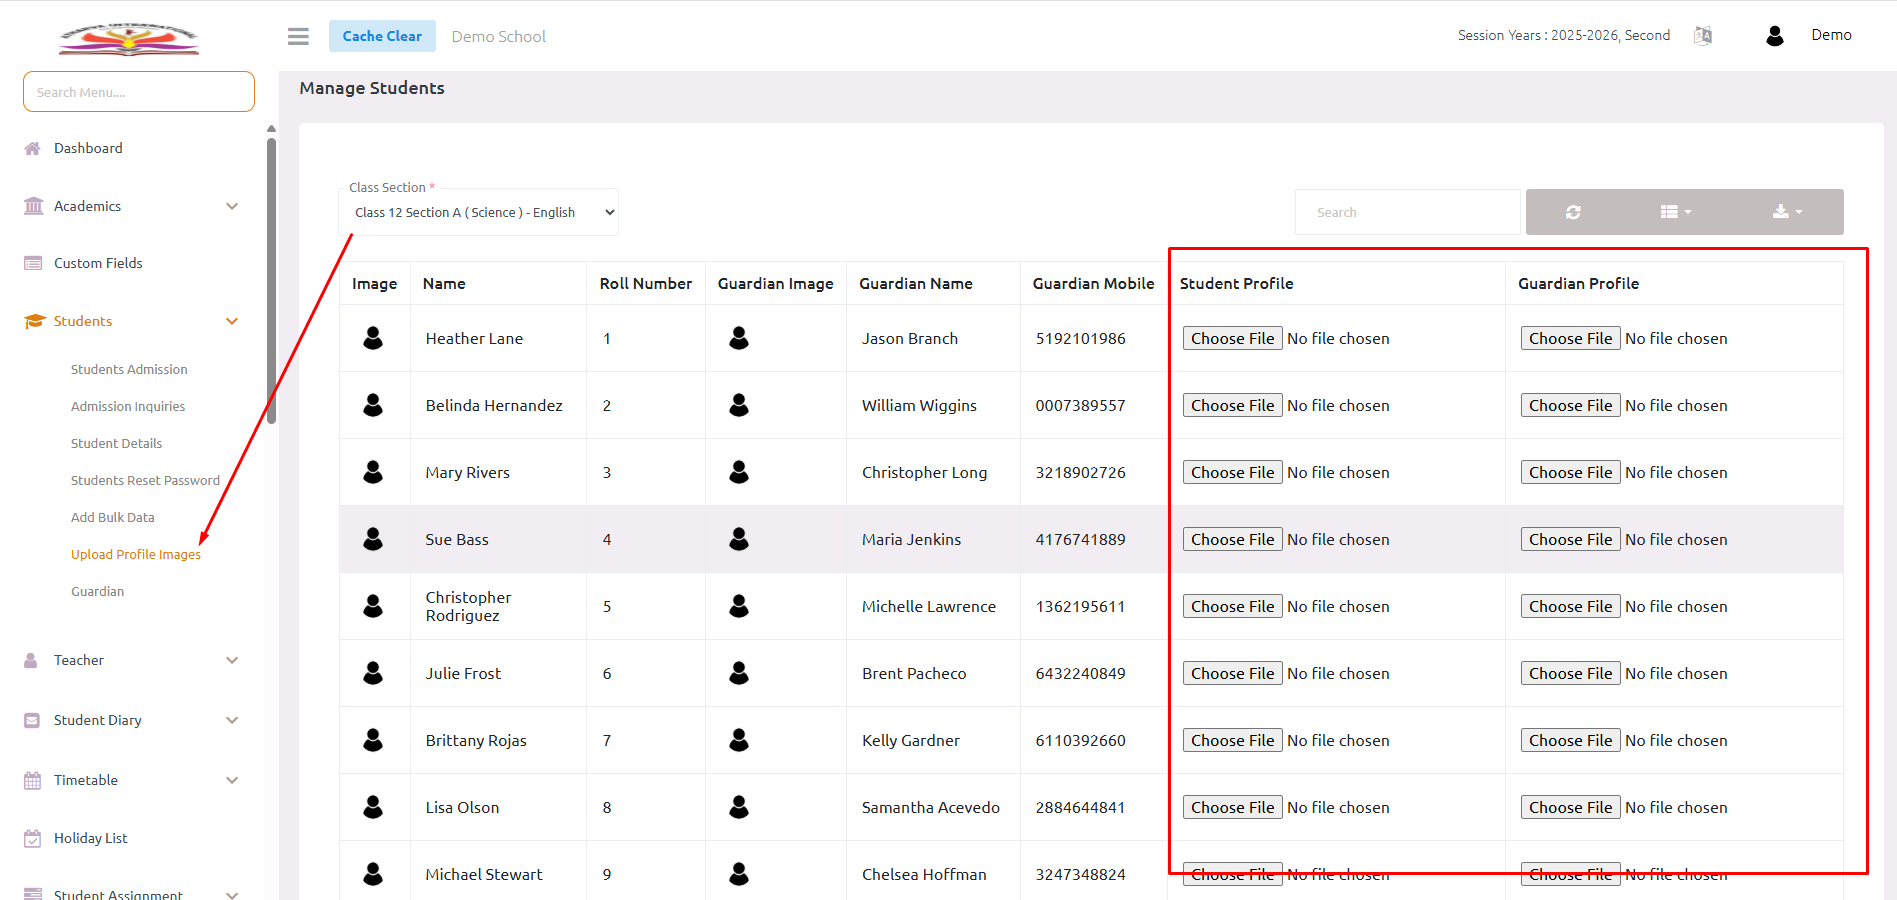The width and height of the screenshot is (1897, 900).
Task: Click the language translate icon
Action: pyautogui.click(x=1703, y=36)
